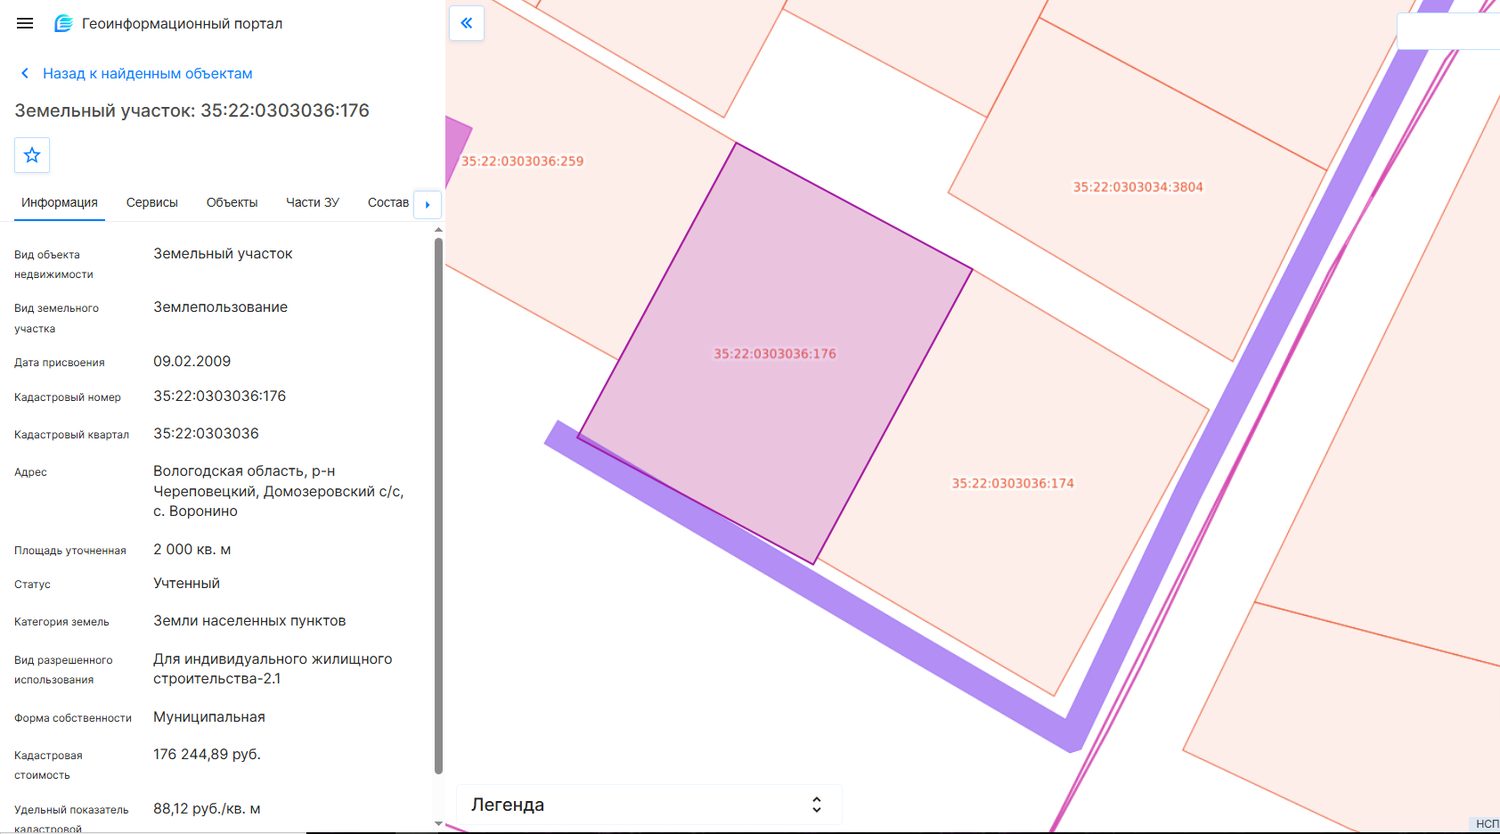Screen dimensions: 1500x834
Task: Collapse the side panel with double chevron
Action: tap(467, 23)
